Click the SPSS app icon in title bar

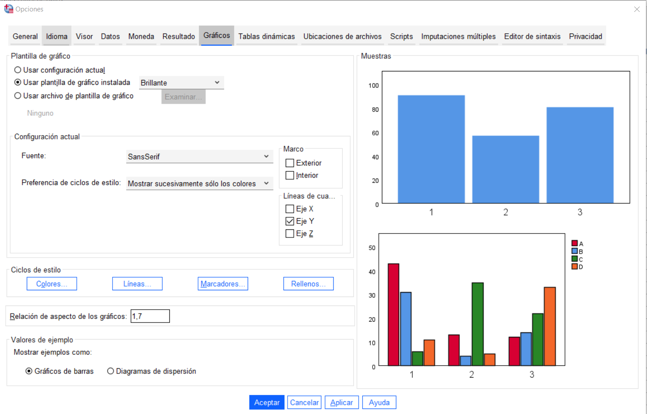(x=8, y=9)
